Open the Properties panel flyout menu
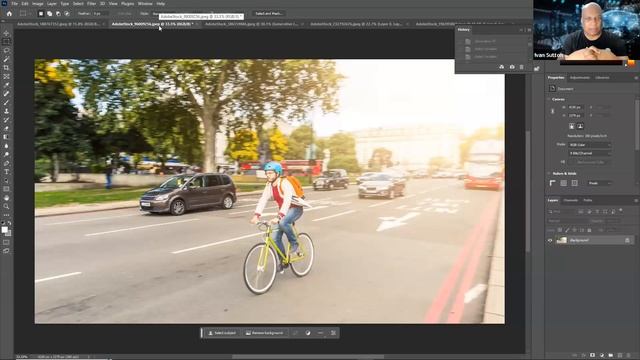This screenshot has width=640, height=360. 636,78
